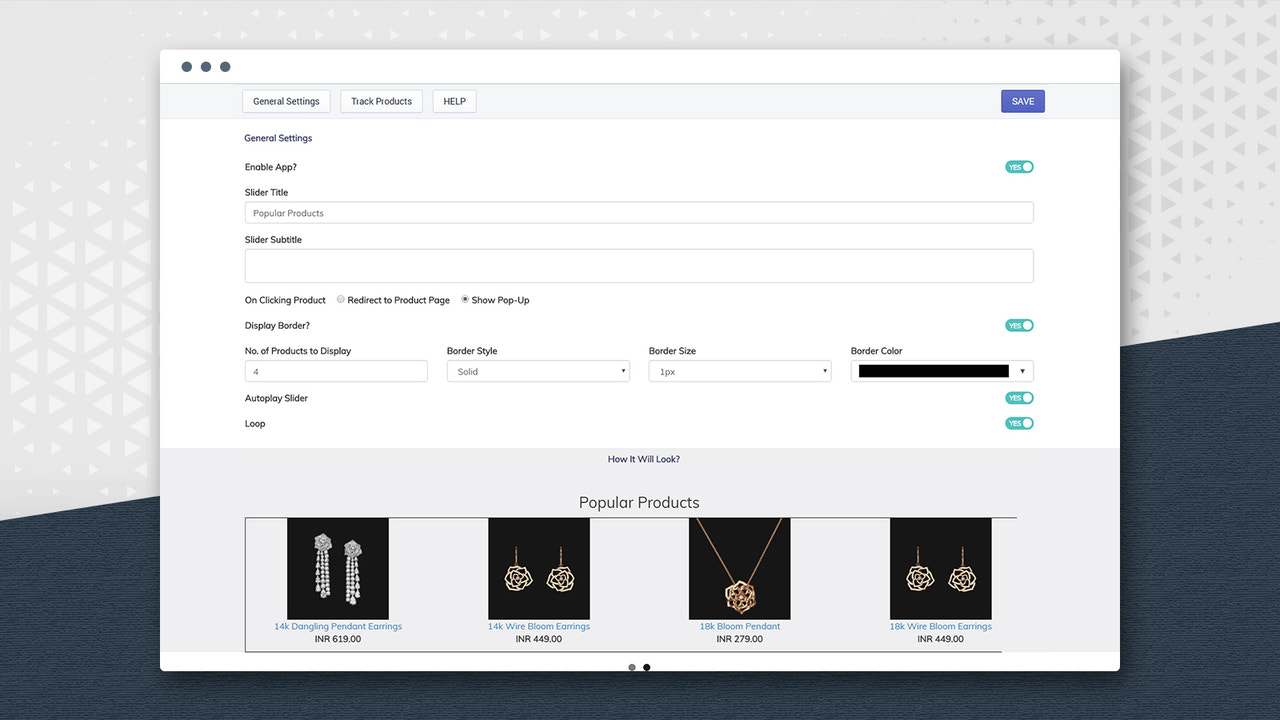The height and width of the screenshot is (720, 1280).
Task: Disable Autoplay Slider
Action: 1019,397
